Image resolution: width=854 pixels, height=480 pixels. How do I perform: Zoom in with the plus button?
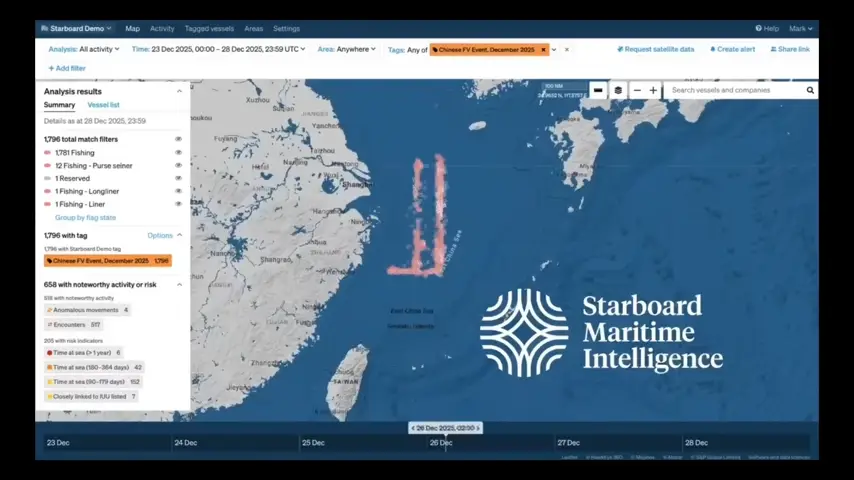click(653, 90)
